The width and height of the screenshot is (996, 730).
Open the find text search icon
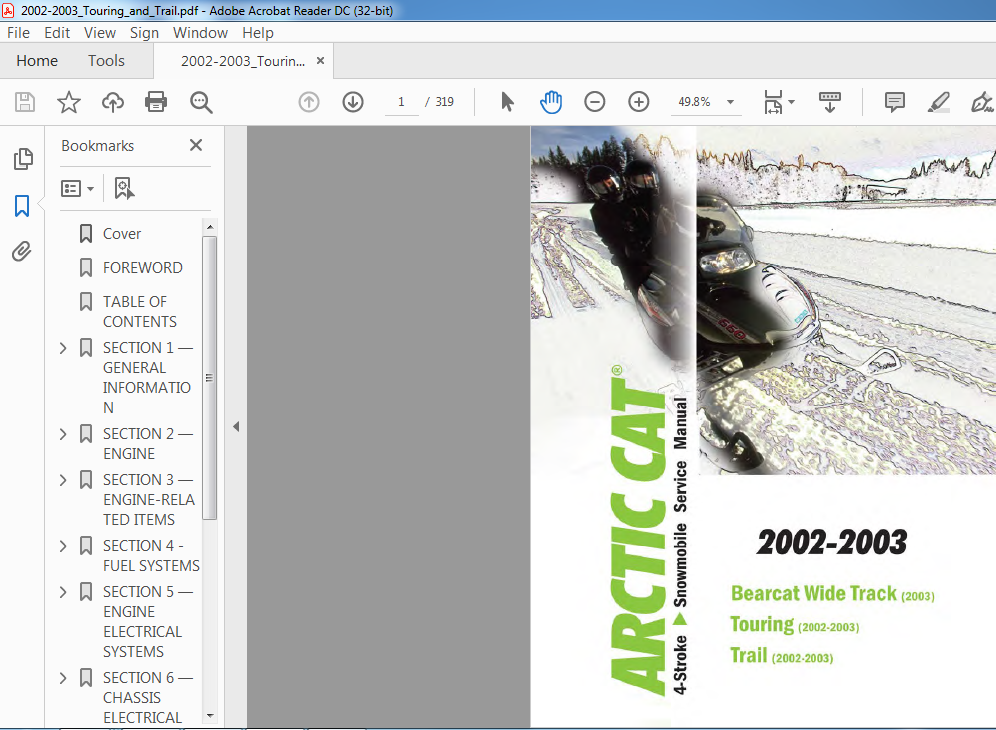[201, 102]
